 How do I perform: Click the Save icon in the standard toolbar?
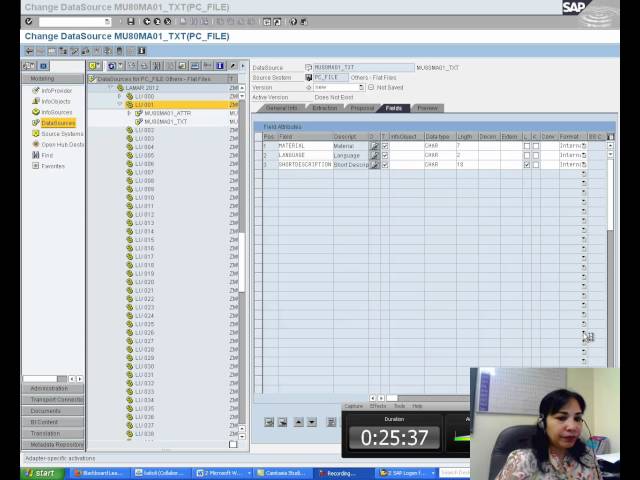(131, 21)
